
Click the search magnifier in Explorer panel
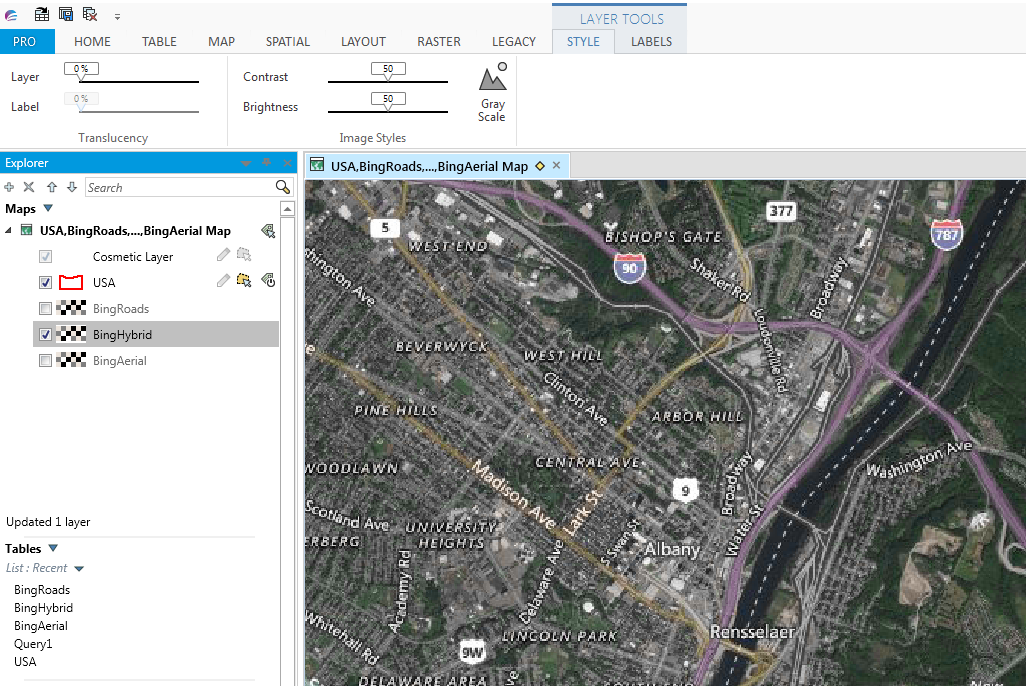pyautogui.click(x=283, y=187)
